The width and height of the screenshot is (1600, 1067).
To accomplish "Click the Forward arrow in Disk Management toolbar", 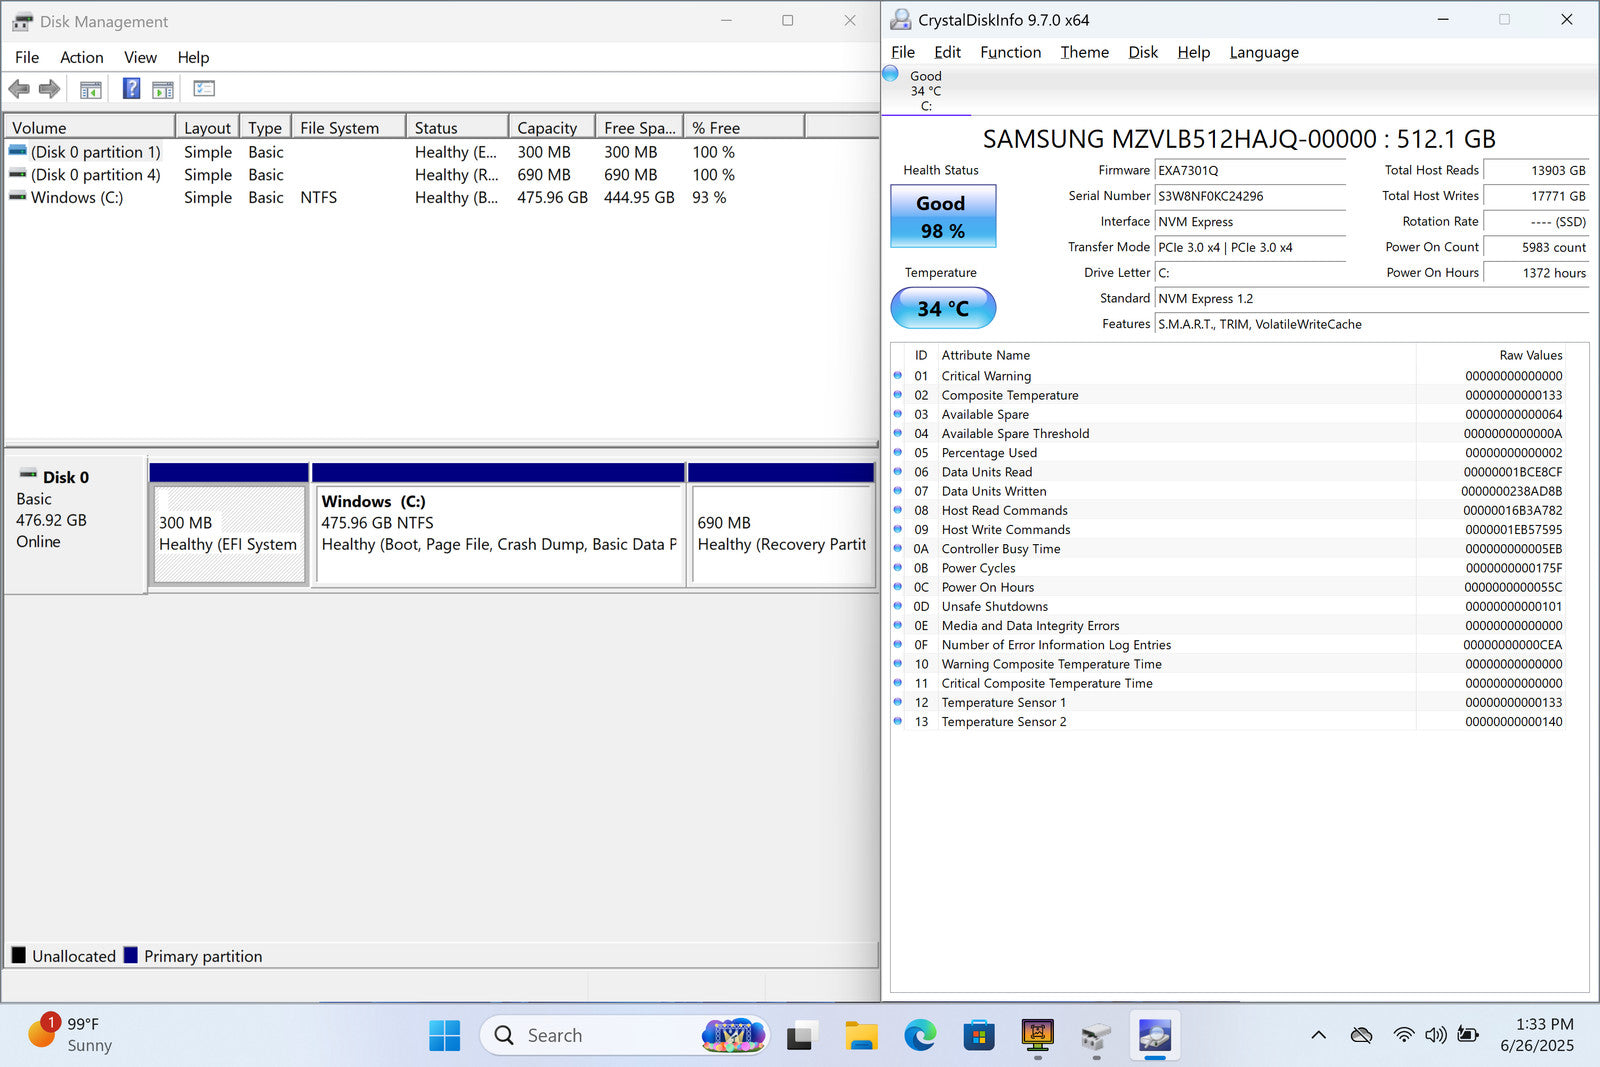I will (49, 90).
